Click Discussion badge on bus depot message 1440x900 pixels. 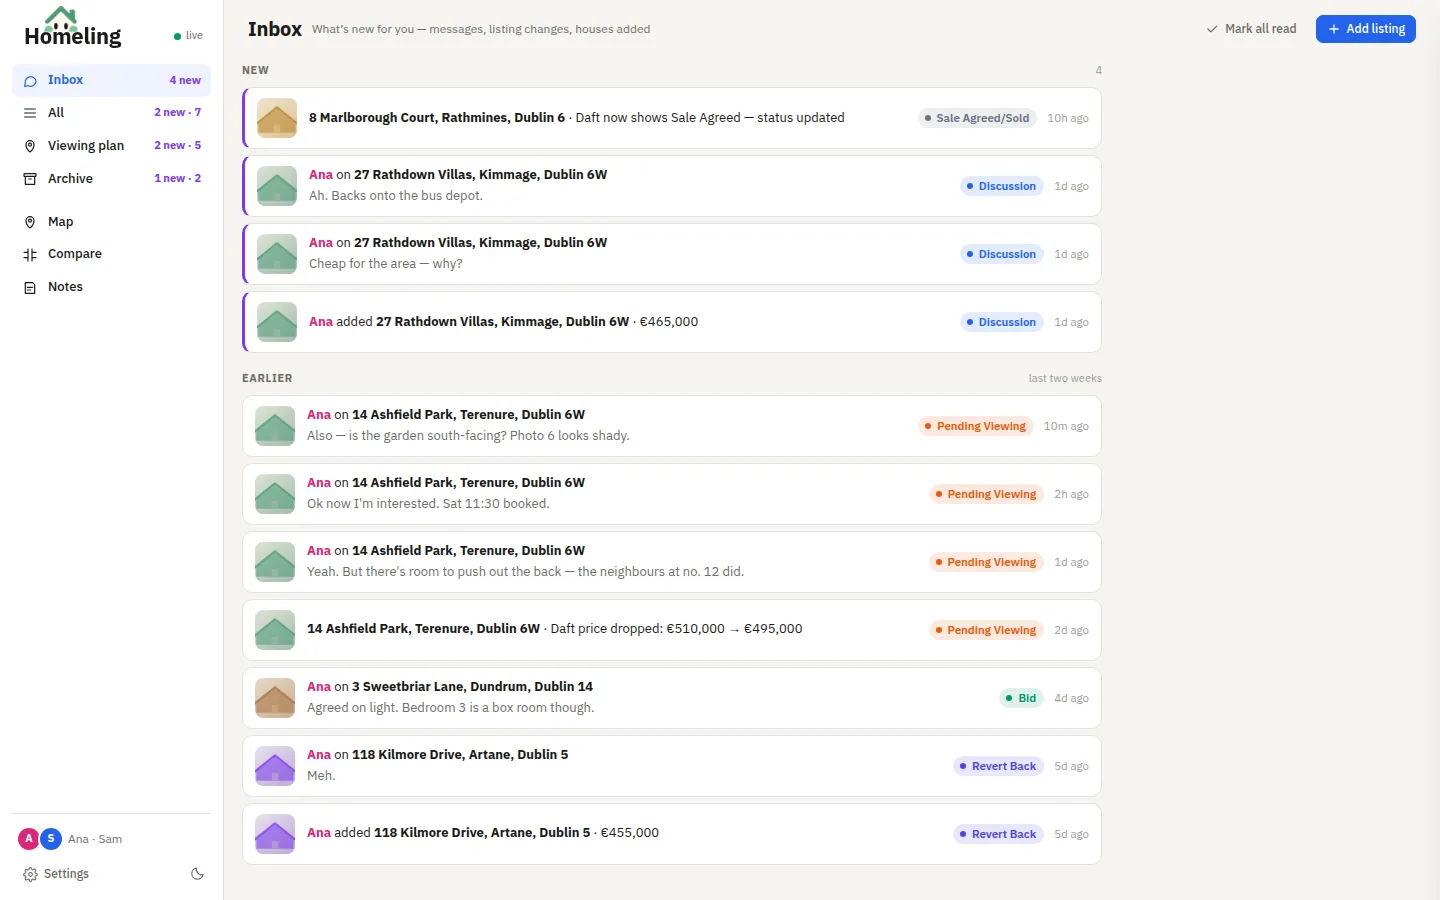tap(1001, 186)
